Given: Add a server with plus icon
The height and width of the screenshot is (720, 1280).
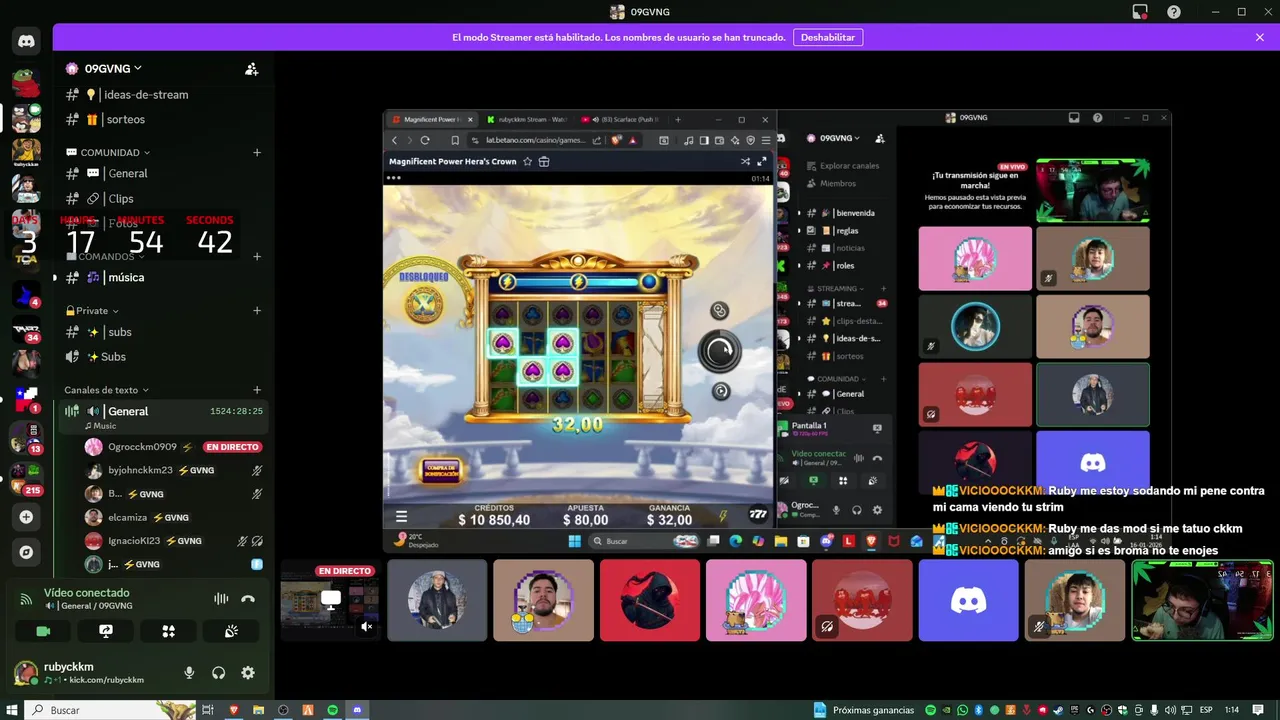Looking at the screenshot, I should pyautogui.click(x=26, y=517).
